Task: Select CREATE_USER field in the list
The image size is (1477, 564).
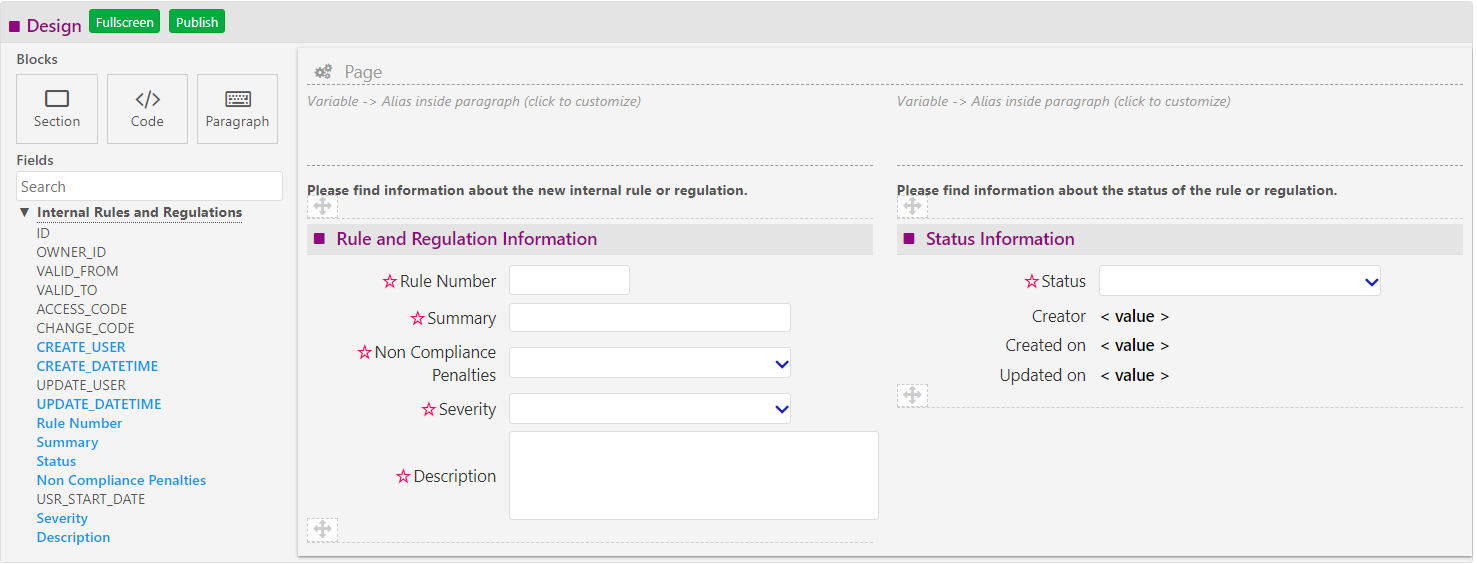Action: pyautogui.click(x=81, y=347)
